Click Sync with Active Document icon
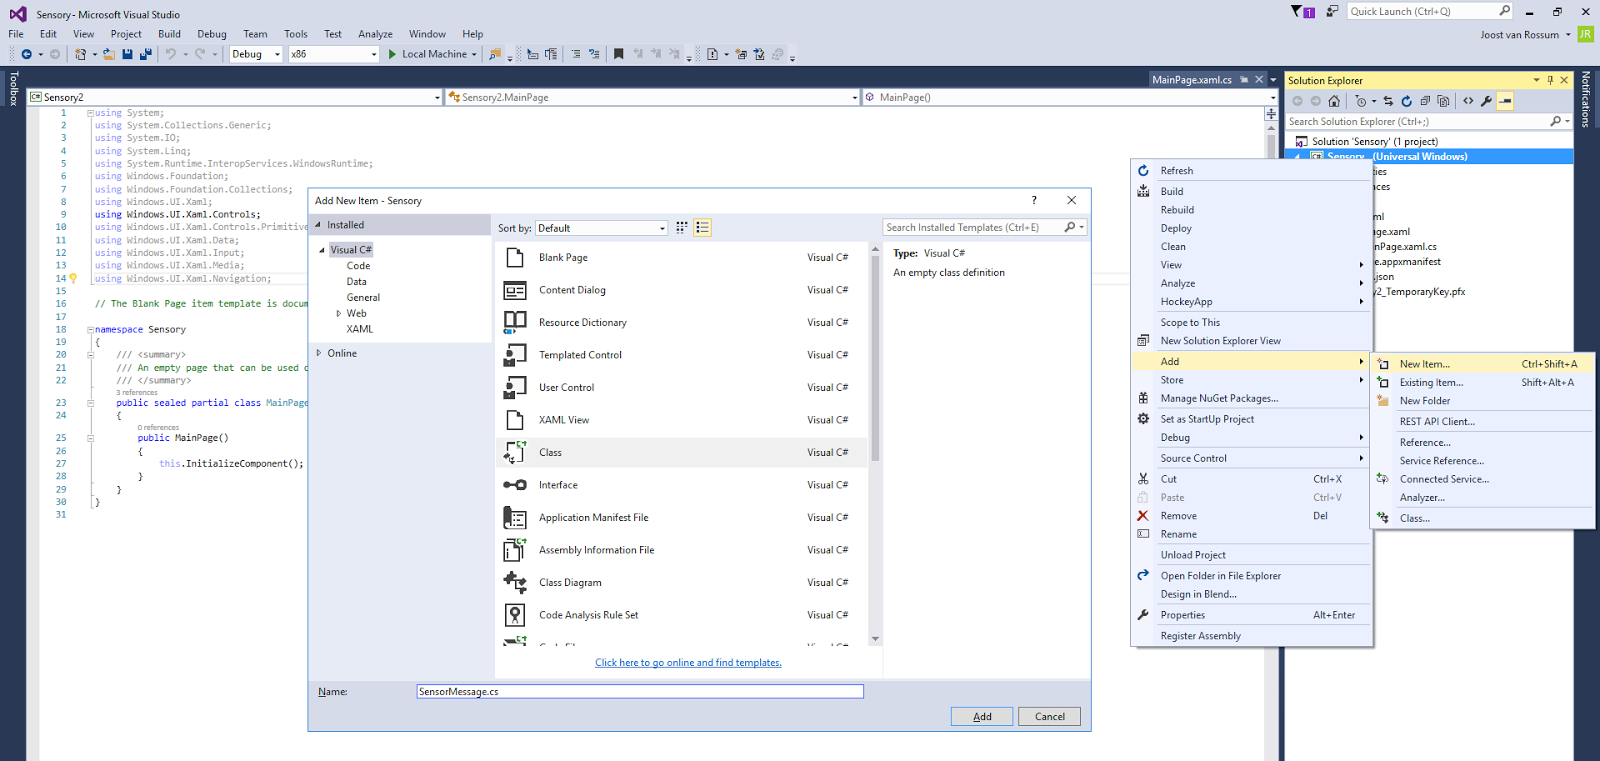The height and width of the screenshot is (761, 1600). (1388, 101)
